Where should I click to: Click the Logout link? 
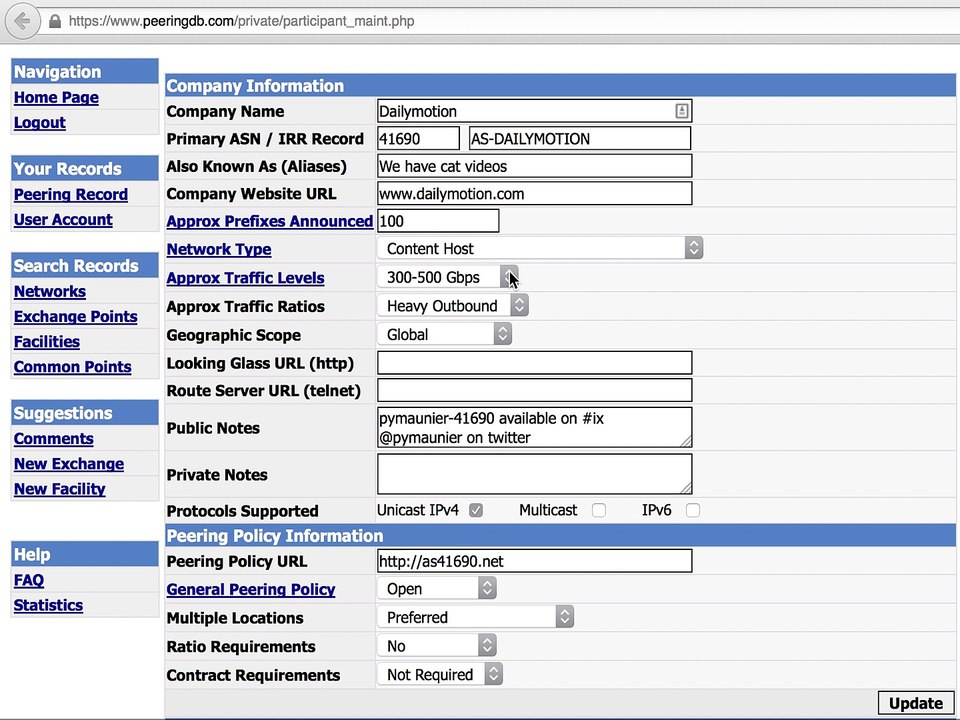(x=40, y=122)
